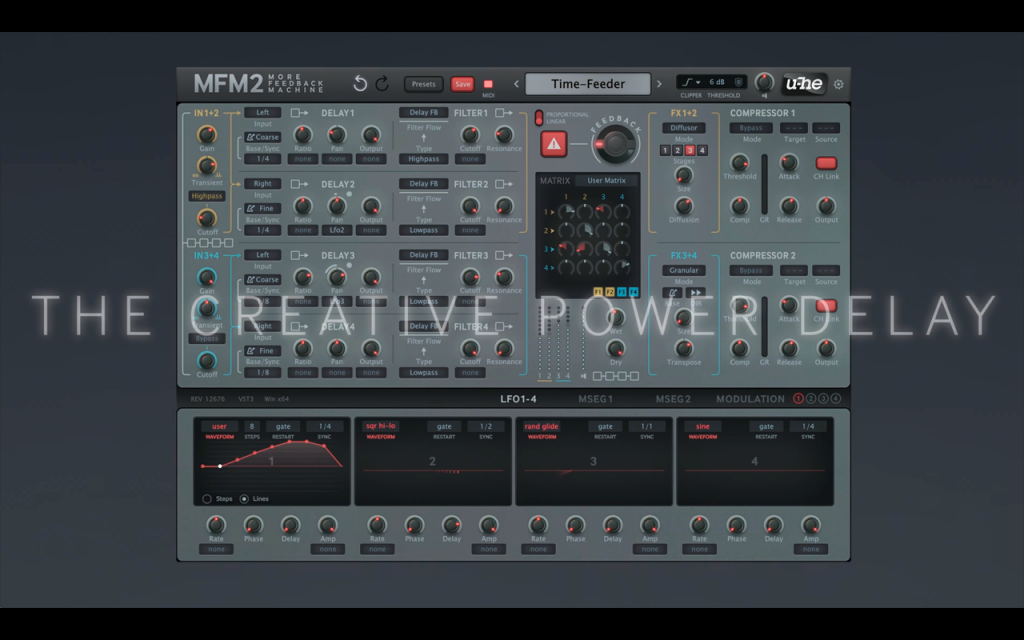Click the DELAY2 routing arrow icon
This screenshot has height=640, width=1024.
coord(299,184)
